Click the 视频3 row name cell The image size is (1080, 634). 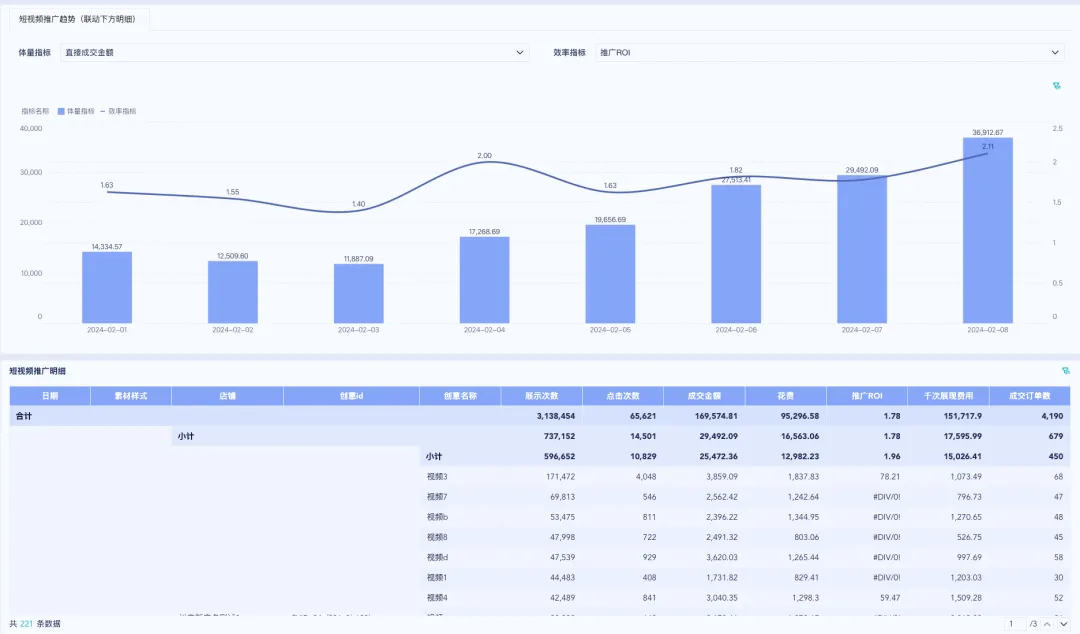[x=437, y=476]
